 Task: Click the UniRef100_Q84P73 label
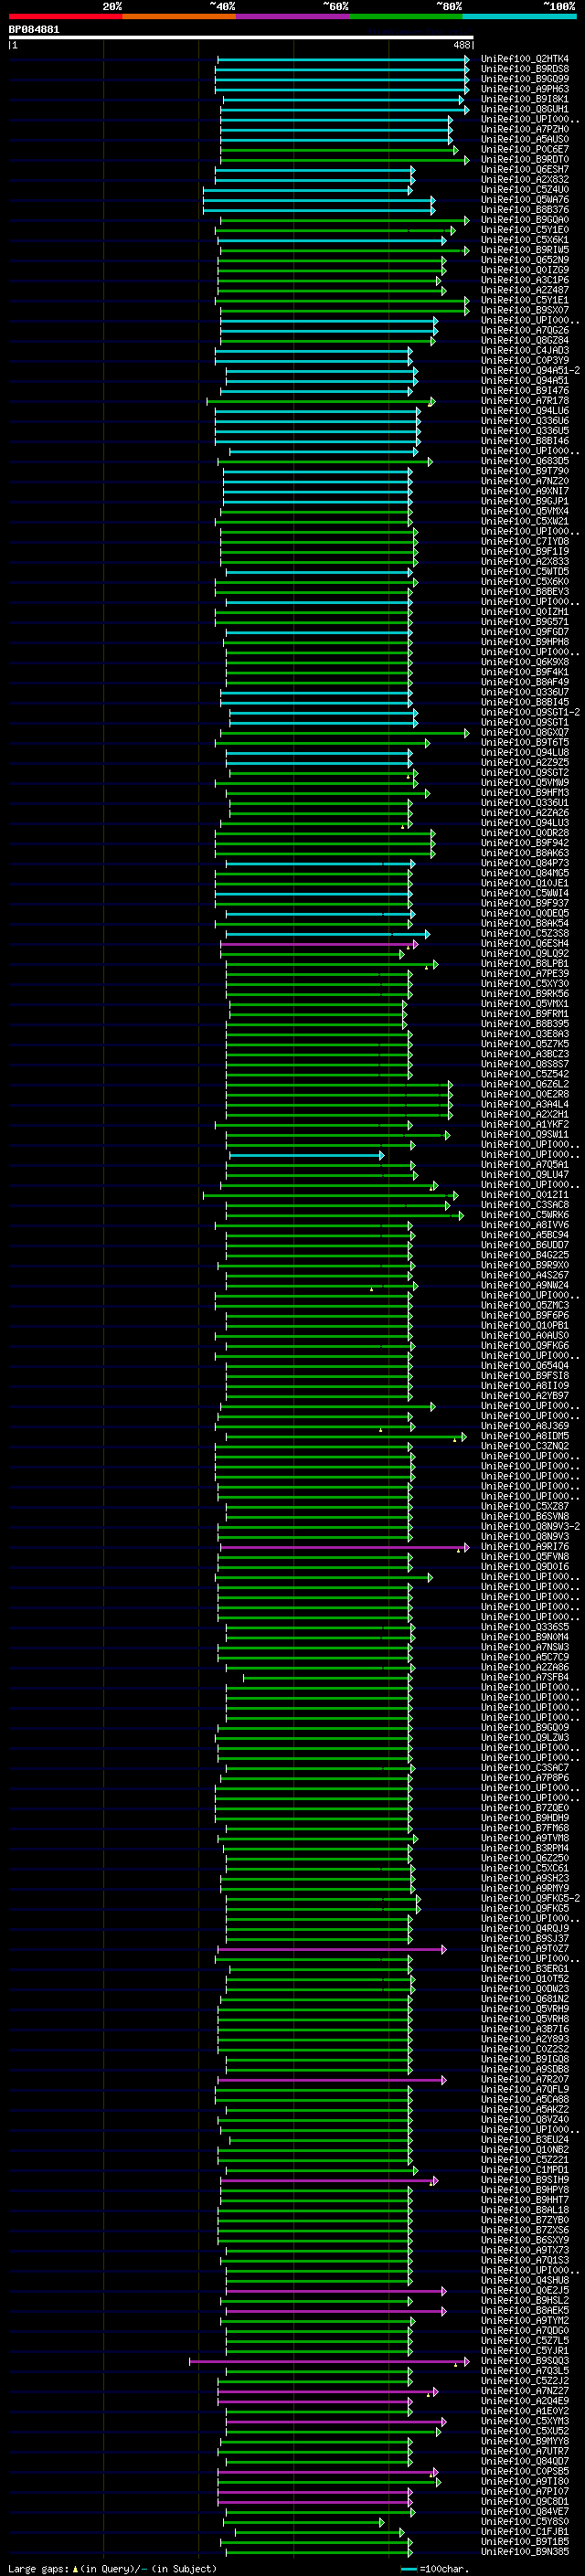[525, 863]
